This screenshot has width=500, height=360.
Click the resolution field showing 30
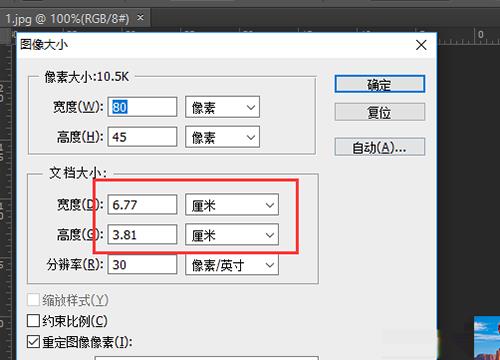[x=142, y=265]
